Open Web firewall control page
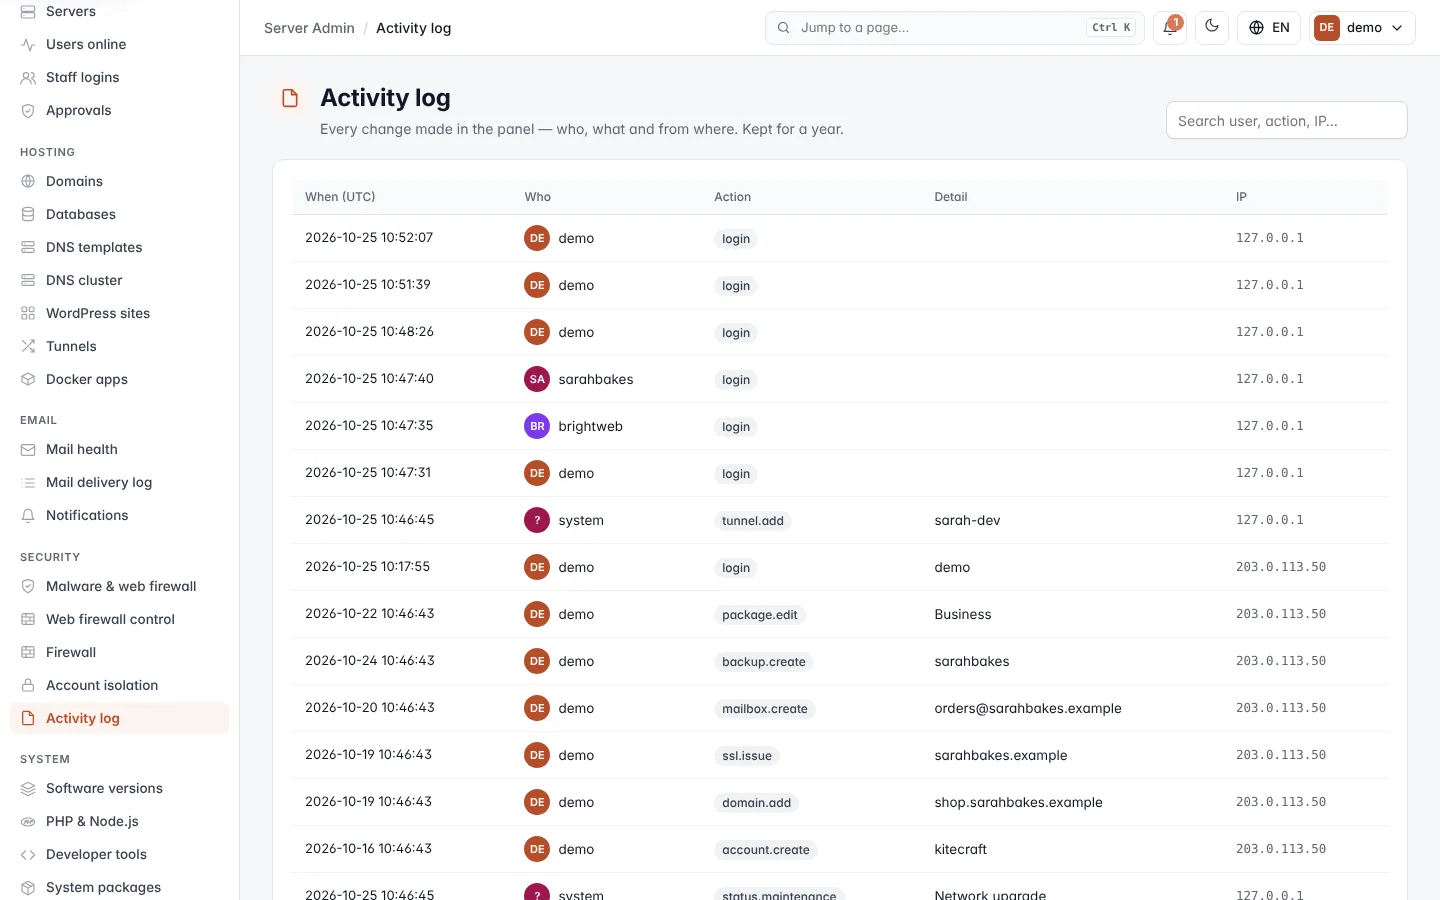This screenshot has width=1440, height=900. (x=119, y=620)
